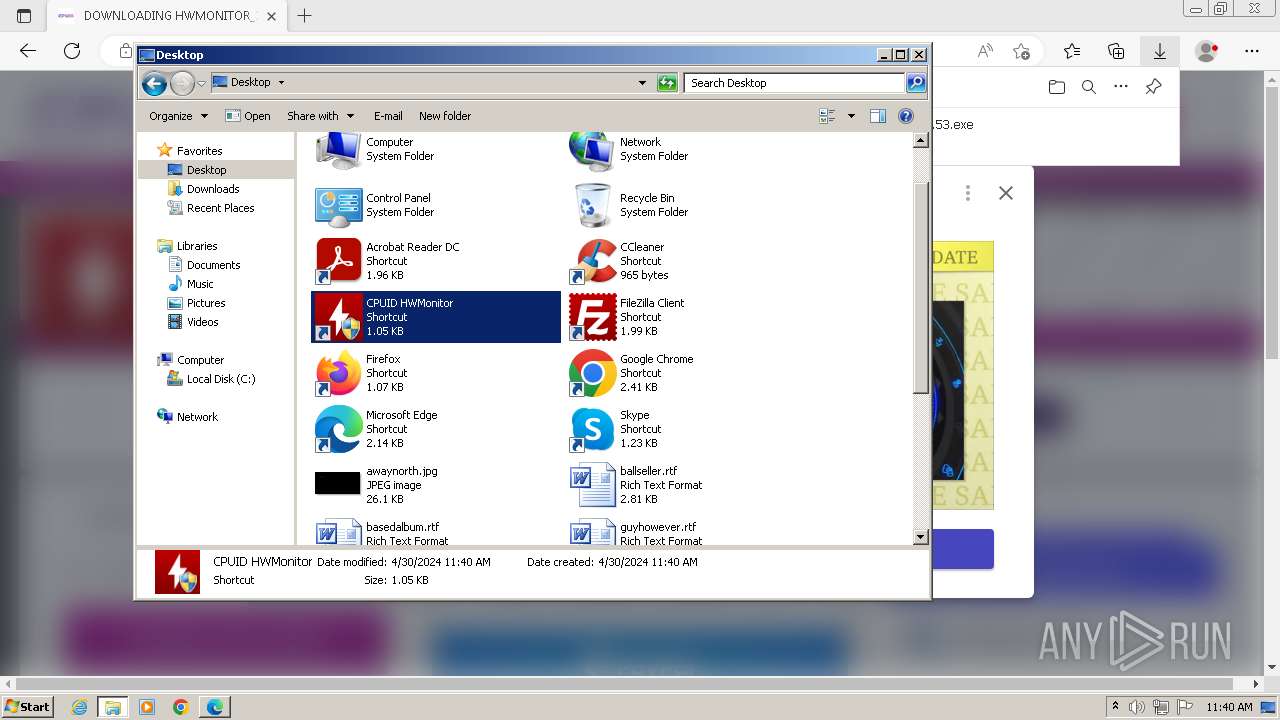The image size is (1280, 720).
Task: Click the browser Refresh button
Action: (72, 51)
